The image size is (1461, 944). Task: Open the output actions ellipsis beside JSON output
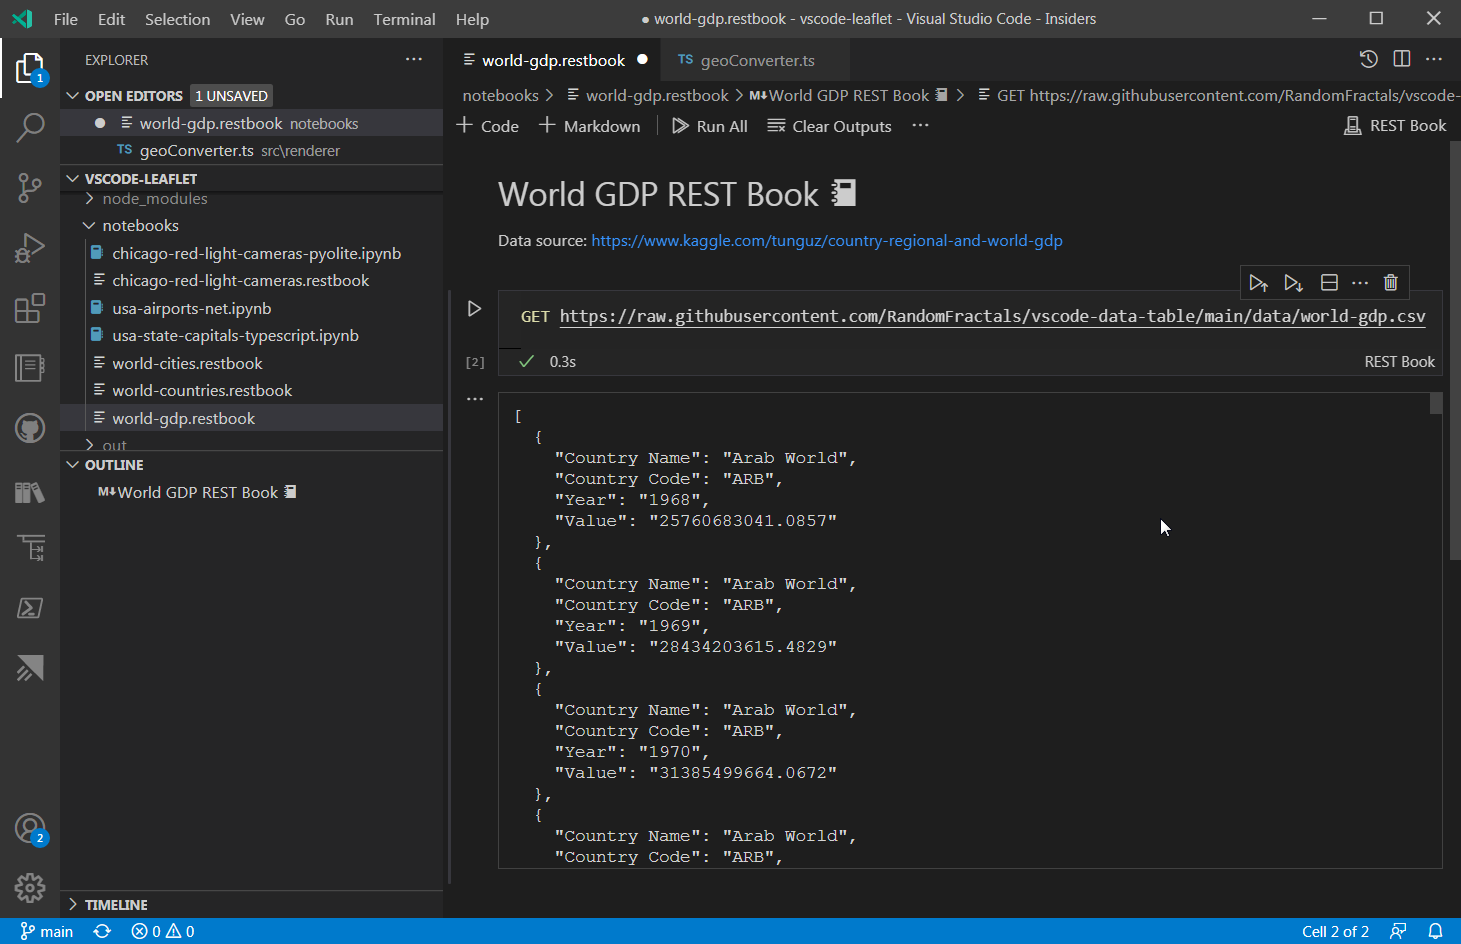tap(475, 399)
